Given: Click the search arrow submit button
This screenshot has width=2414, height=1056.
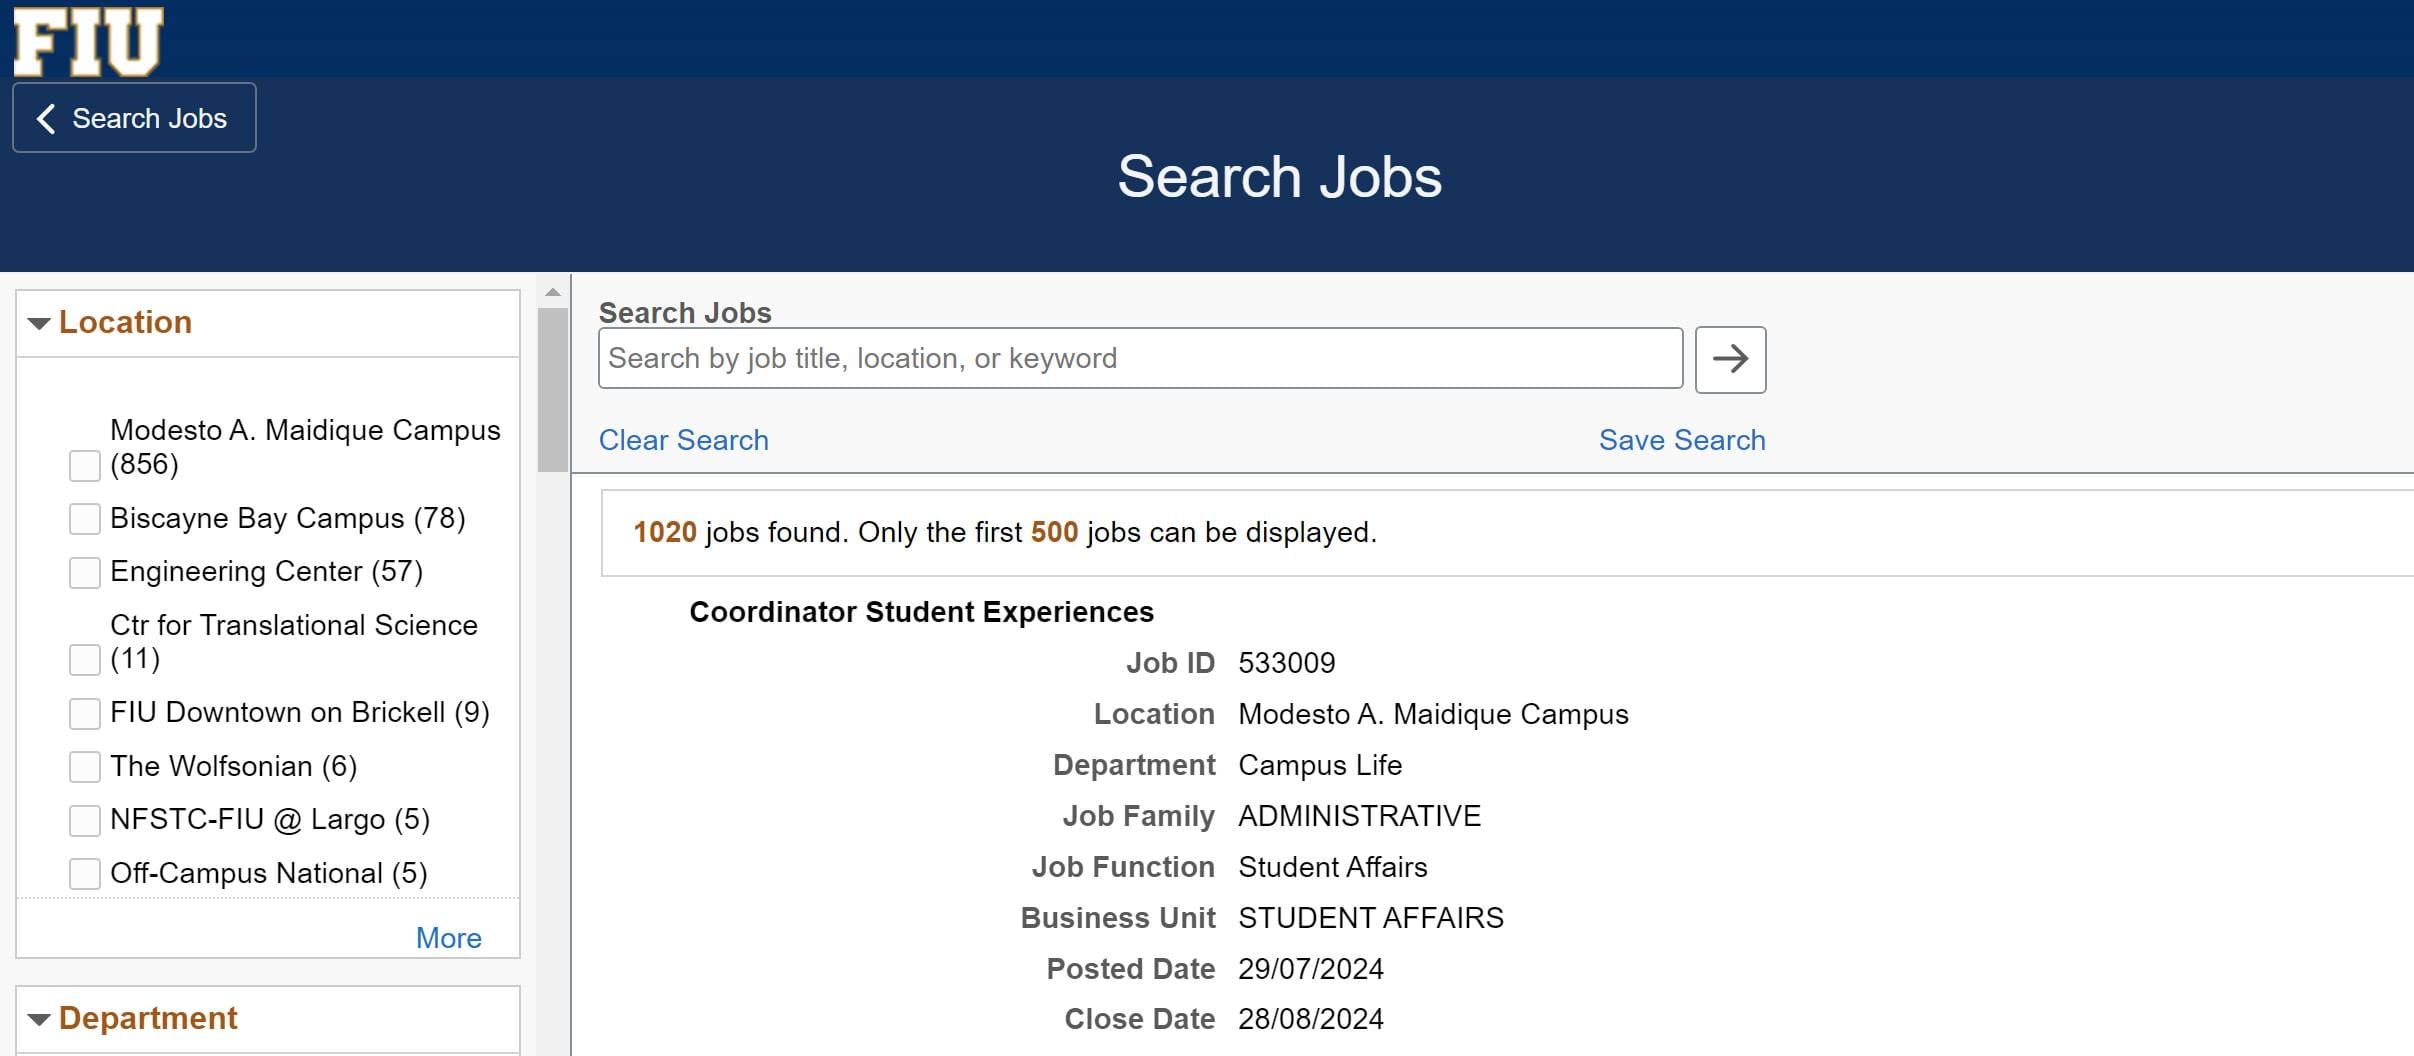Looking at the screenshot, I should [1730, 359].
